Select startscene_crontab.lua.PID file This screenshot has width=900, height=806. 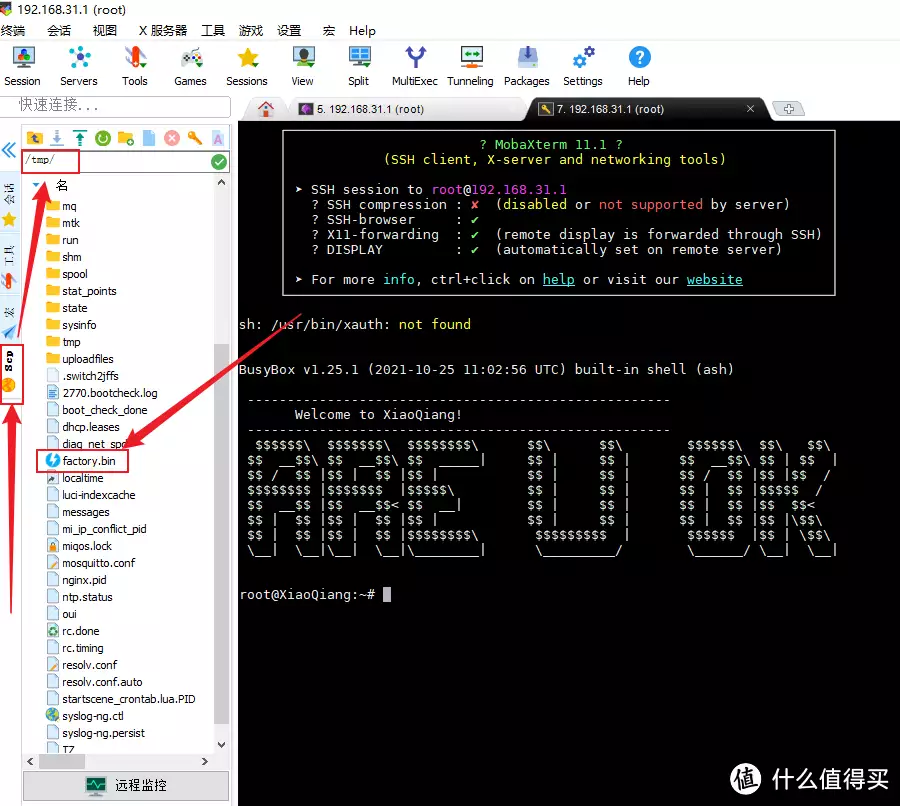click(121, 699)
